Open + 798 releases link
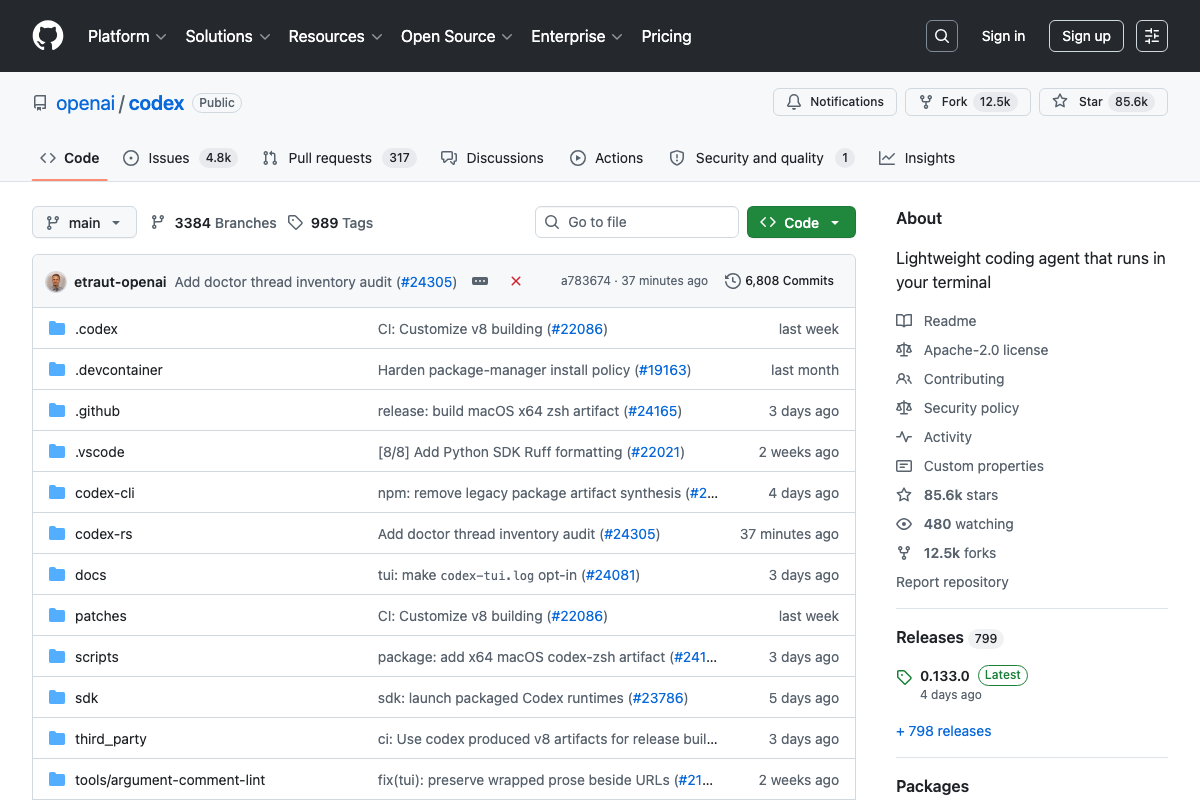Image resolution: width=1200 pixels, height=800 pixels. (x=944, y=731)
